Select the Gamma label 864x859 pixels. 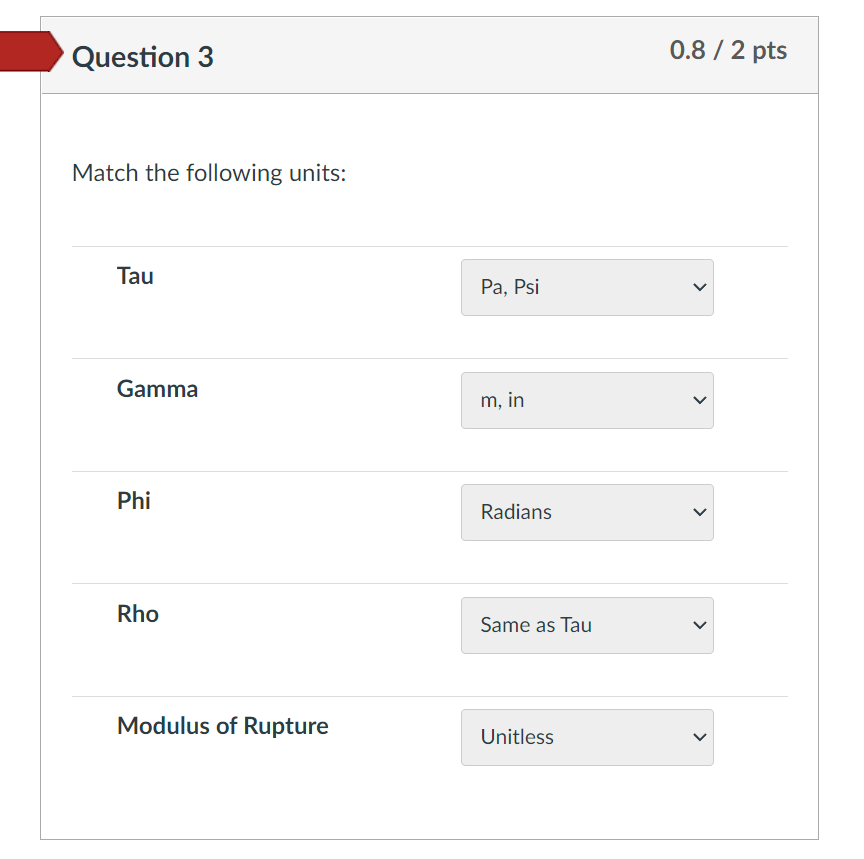[157, 389]
